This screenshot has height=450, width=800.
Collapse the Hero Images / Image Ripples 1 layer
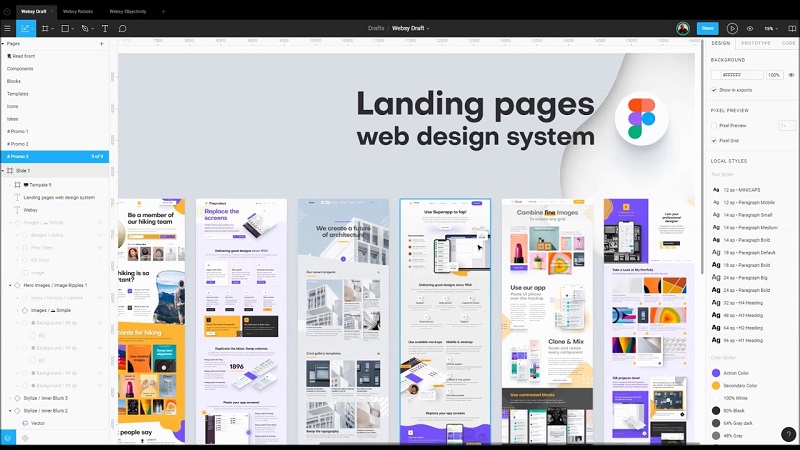click(10, 285)
